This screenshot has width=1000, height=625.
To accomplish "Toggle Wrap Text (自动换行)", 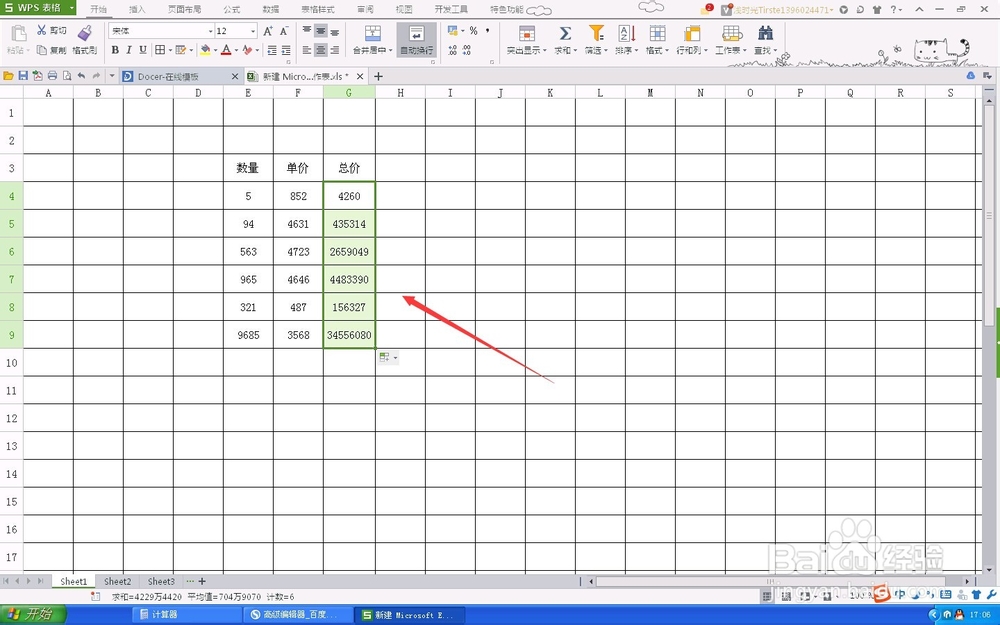I will point(416,40).
